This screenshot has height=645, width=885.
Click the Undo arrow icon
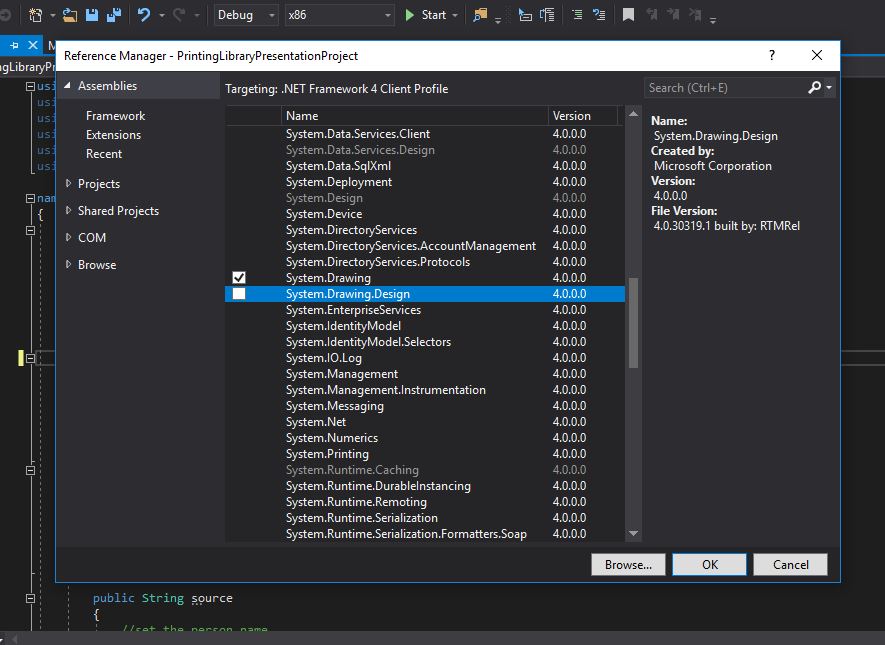click(x=144, y=15)
